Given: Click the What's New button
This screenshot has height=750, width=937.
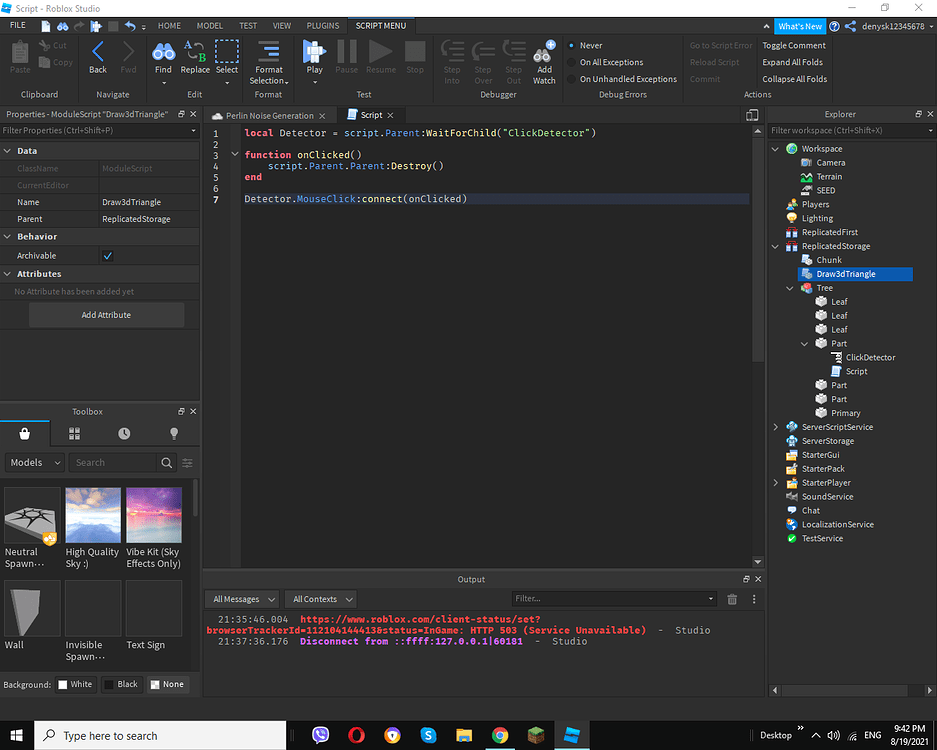Looking at the screenshot, I should coord(800,26).
